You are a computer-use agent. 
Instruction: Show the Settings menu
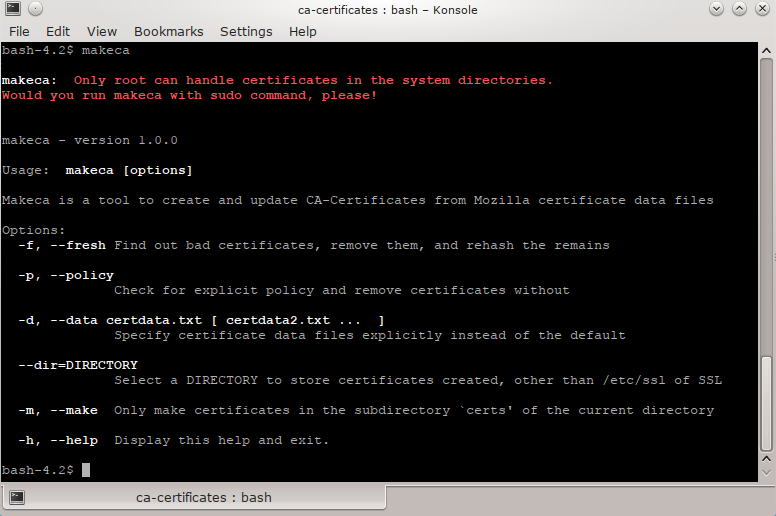point(246,31)
